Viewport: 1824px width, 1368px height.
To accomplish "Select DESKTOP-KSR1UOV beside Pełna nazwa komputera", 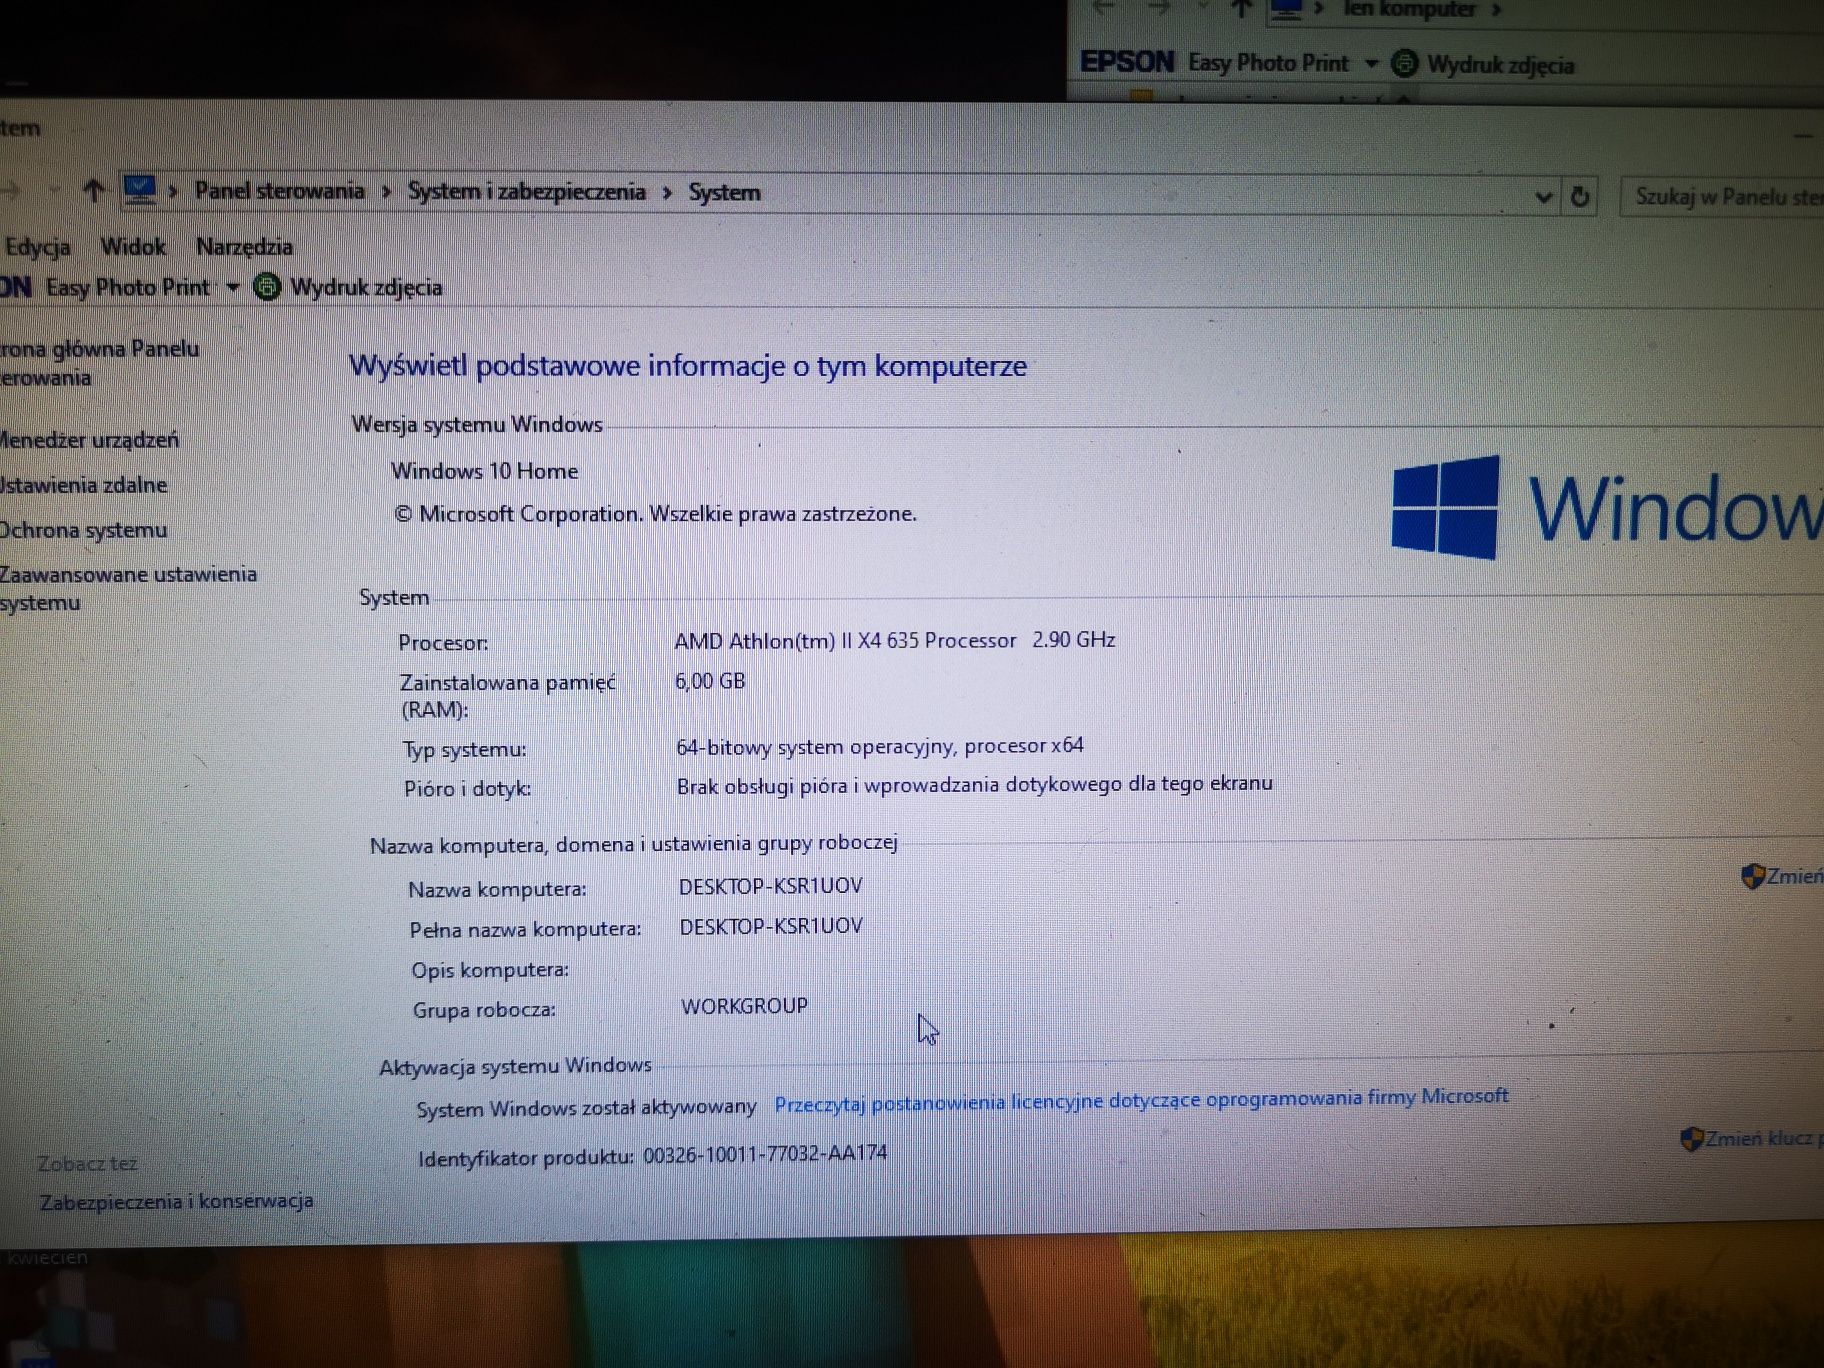I will 771,926.
